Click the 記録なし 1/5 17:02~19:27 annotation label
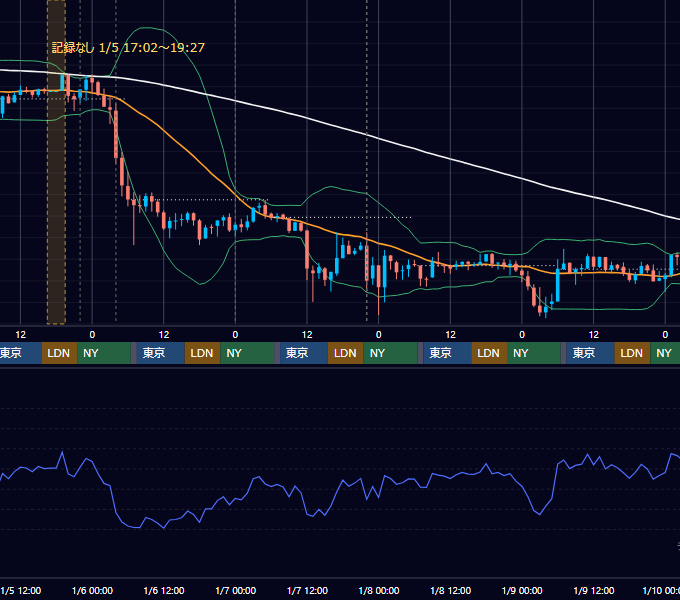 (128, 48)
